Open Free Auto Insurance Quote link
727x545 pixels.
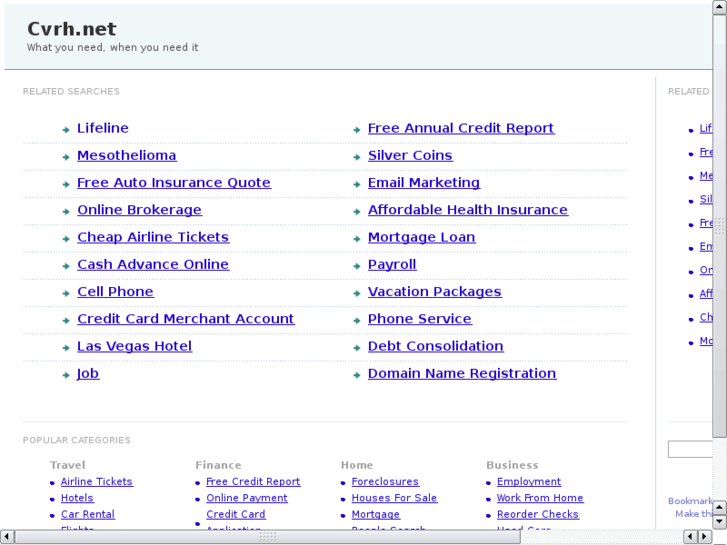173,183
